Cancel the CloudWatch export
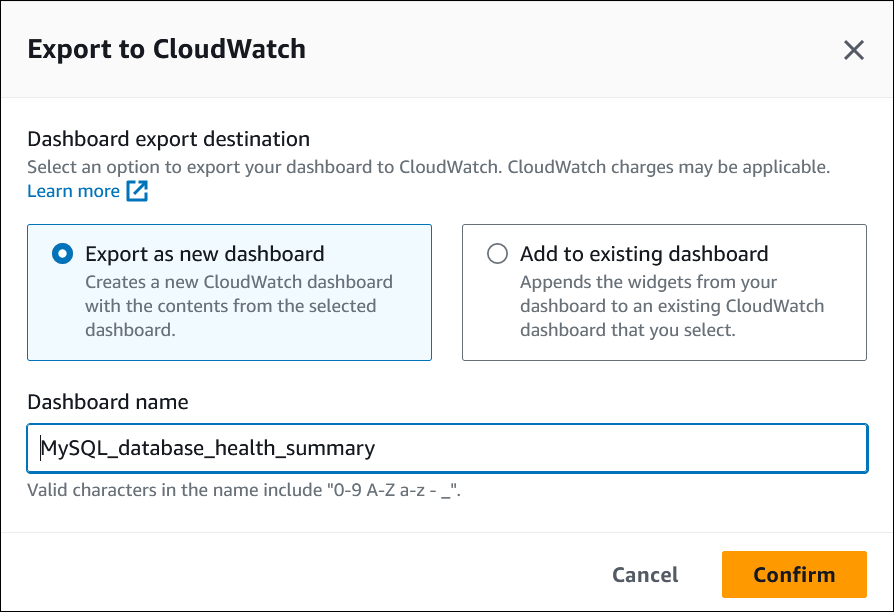Viewport: 894px width, 612px height. coord(645,575)
